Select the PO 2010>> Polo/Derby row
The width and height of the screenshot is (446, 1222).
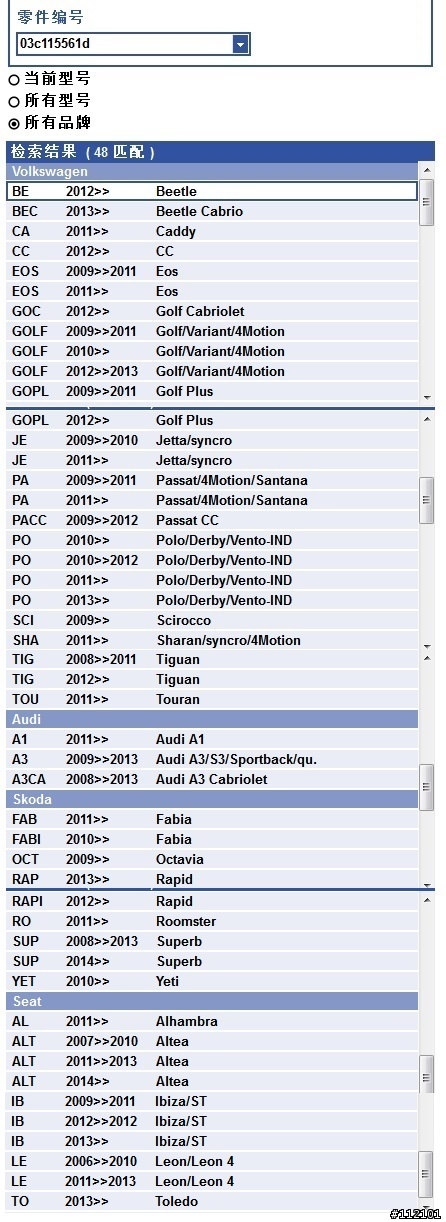coord(212,540)
